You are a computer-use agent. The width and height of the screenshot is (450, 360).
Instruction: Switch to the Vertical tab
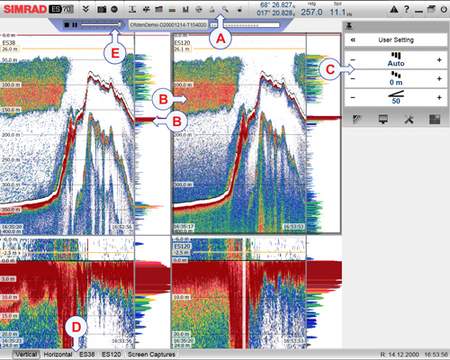(26, 354)
